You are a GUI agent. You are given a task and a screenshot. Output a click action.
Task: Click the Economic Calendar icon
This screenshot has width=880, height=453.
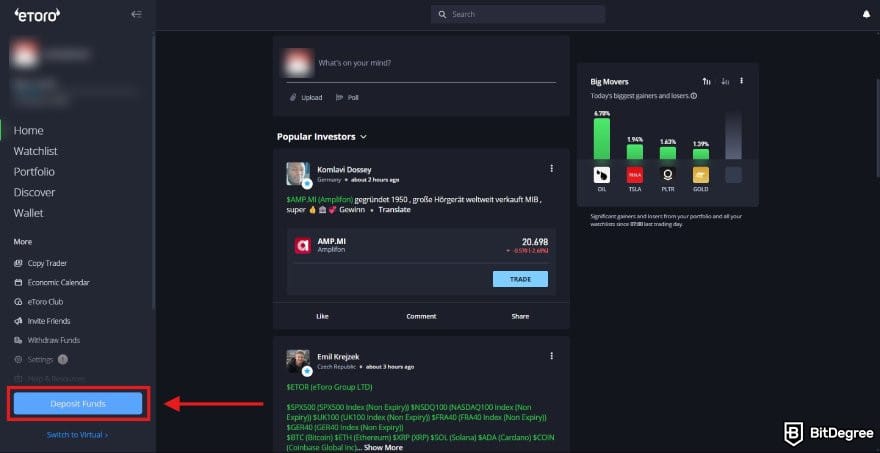(19, 282)
